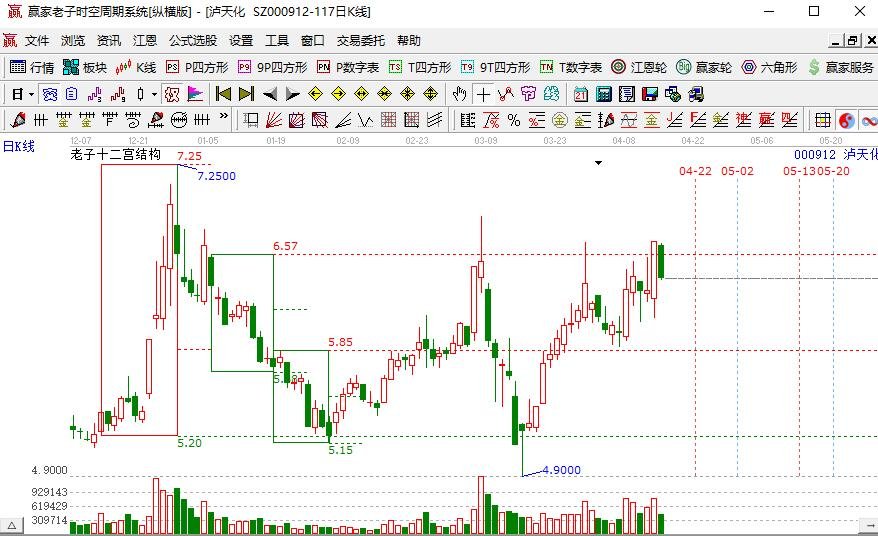Open the 文件 menu

tap(36, 41)
